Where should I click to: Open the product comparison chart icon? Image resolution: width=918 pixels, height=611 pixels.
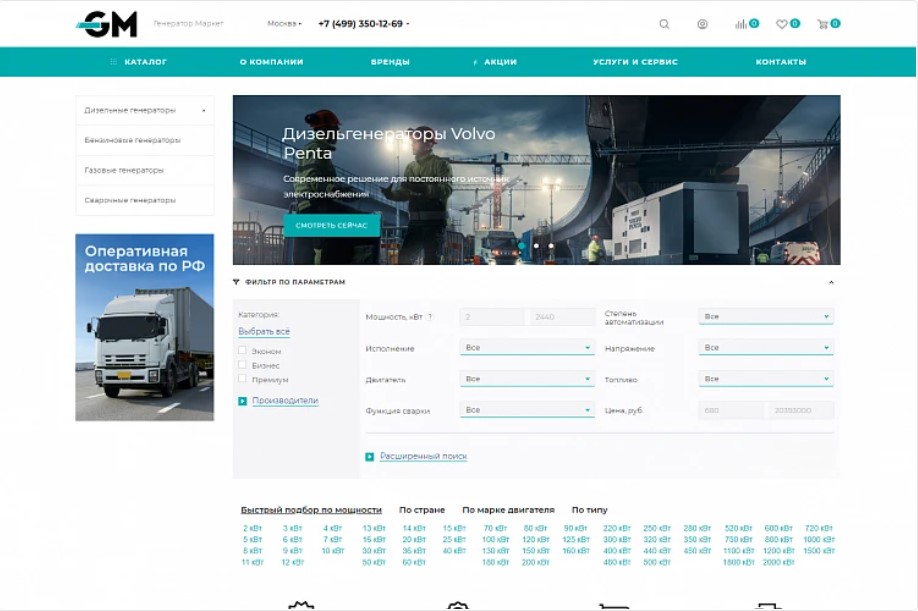pyautogui.click(x=741, y=24)
